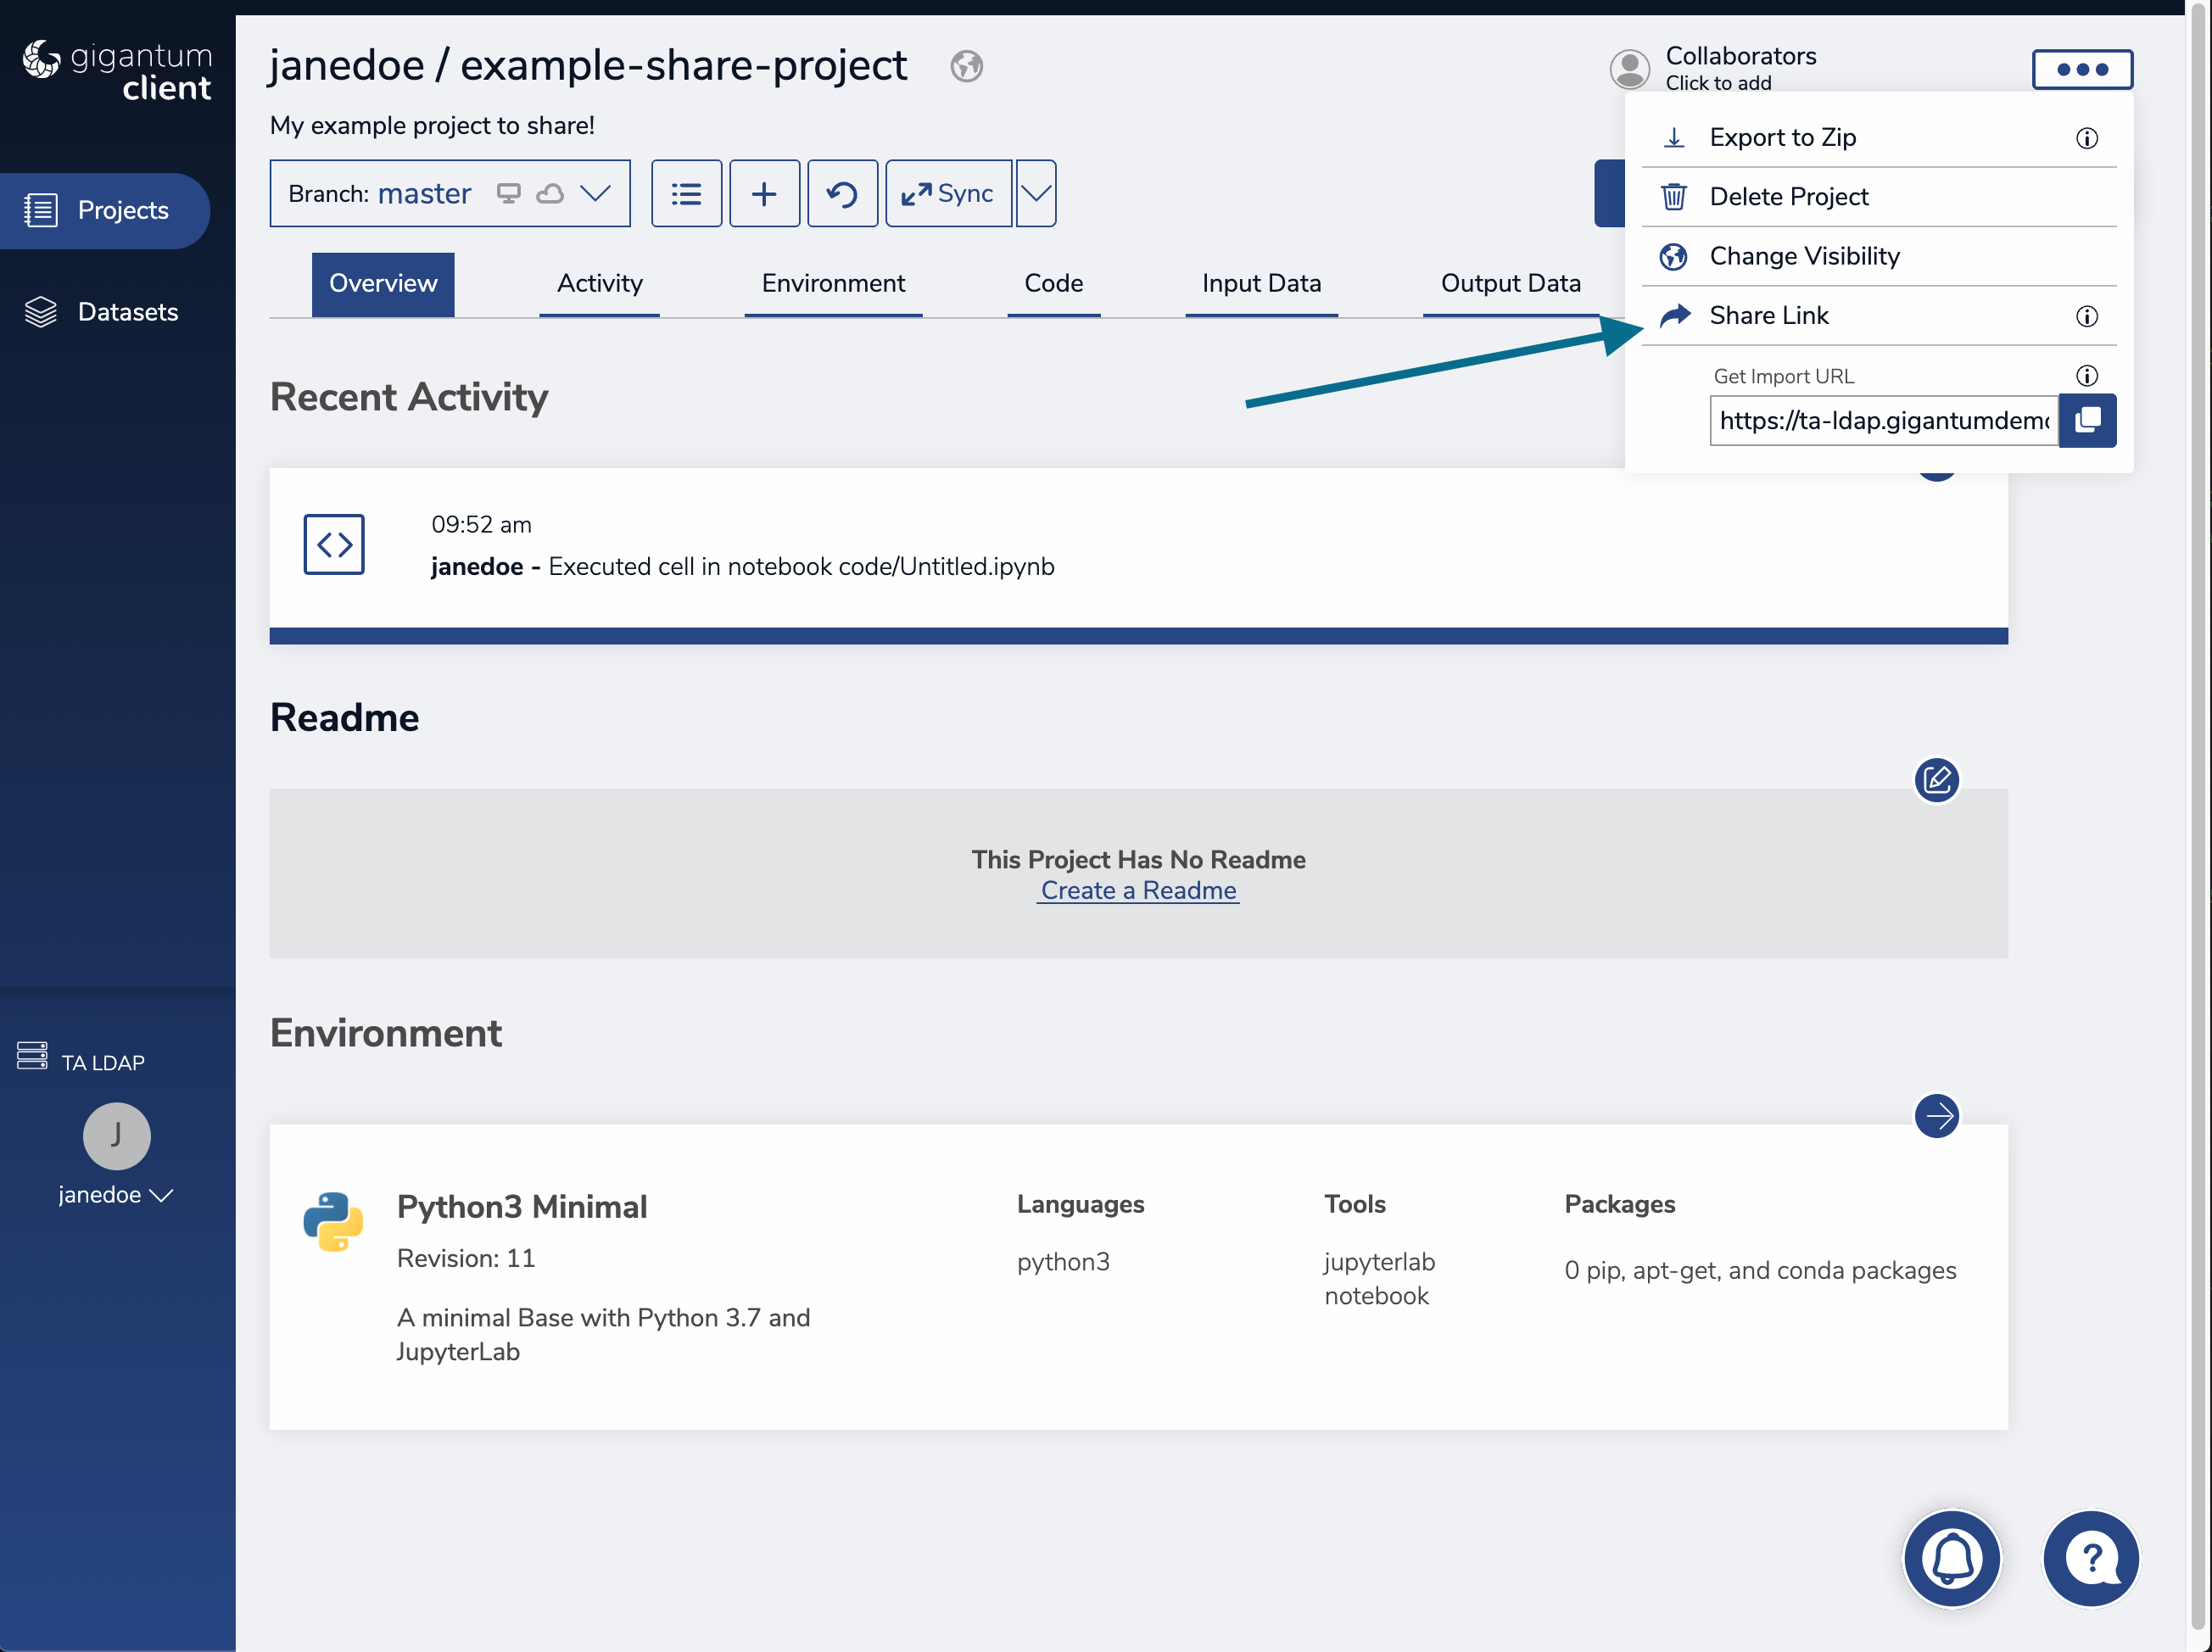2212x1652 pixels.
Task: Open the janedoe user menu
Action: point(116,1195)
